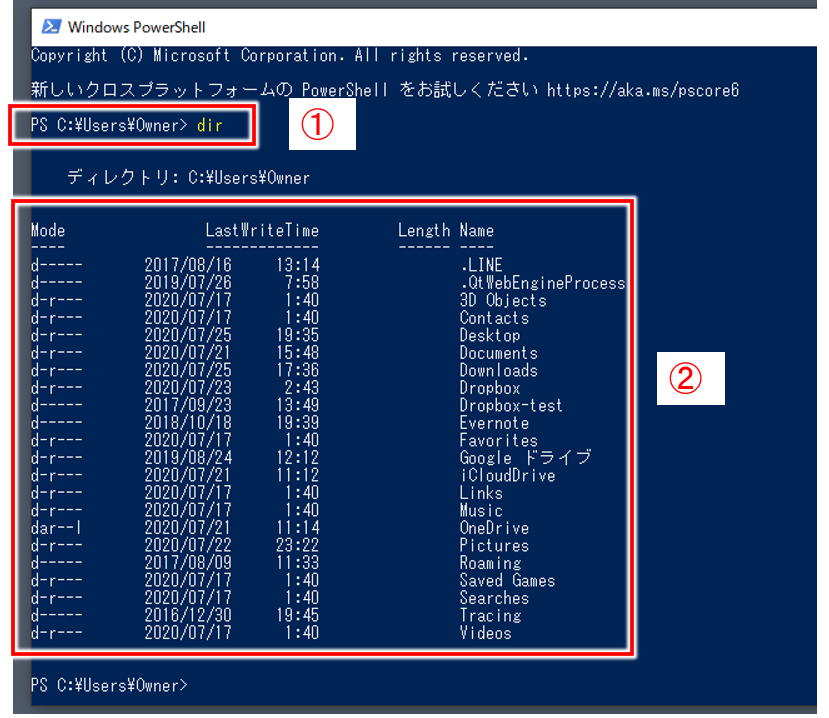Click the "iCloudDrive" directory entry
Image resolution: width=829 pixels, height=718 pixels.
click(508, 475)
